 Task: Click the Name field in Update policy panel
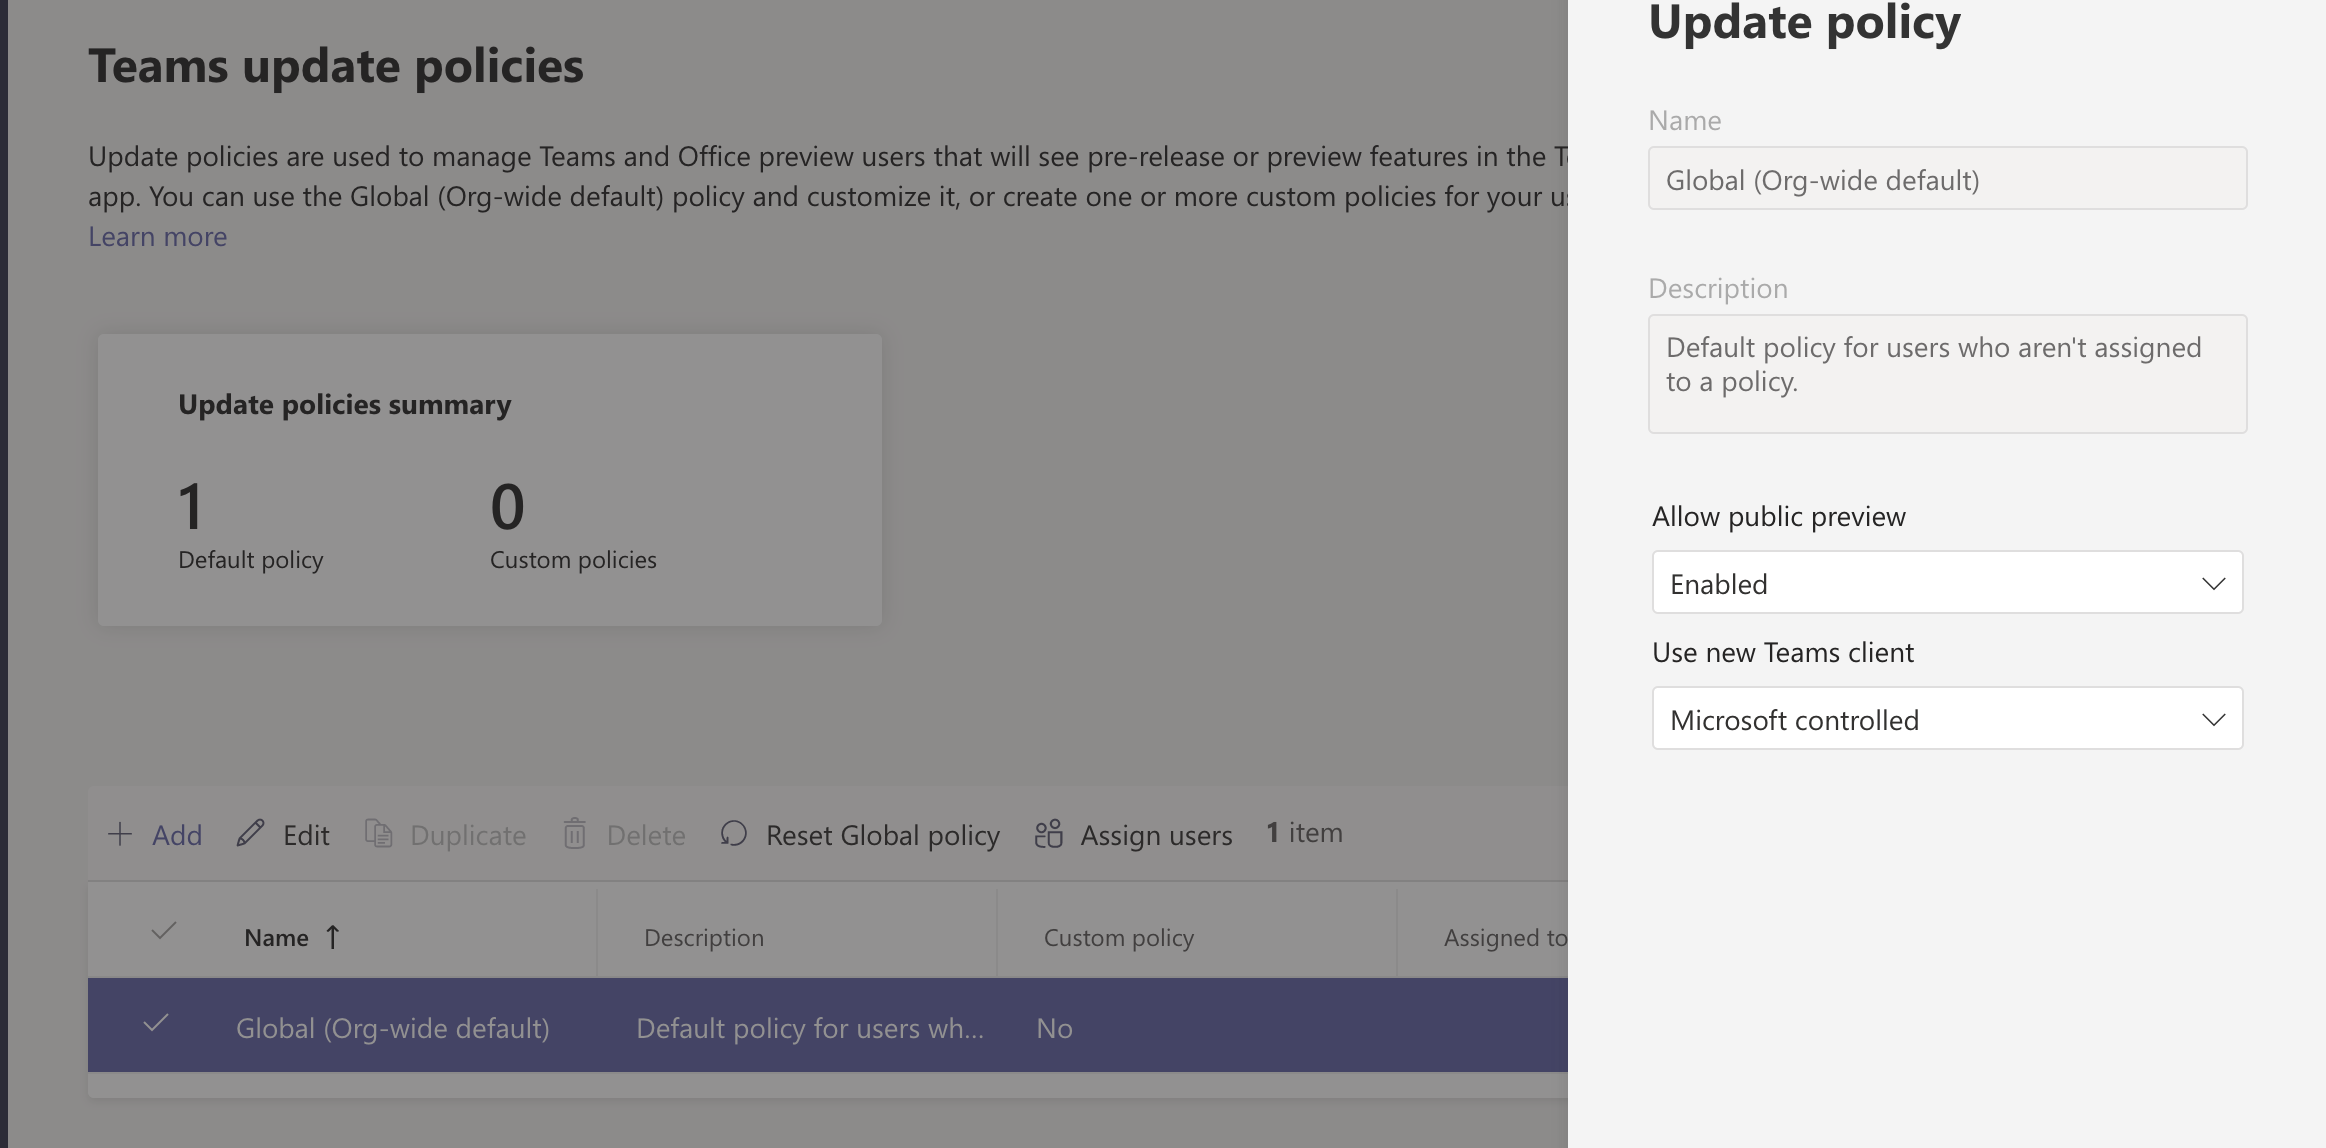pyautogui.click(x=1947, y=178)
